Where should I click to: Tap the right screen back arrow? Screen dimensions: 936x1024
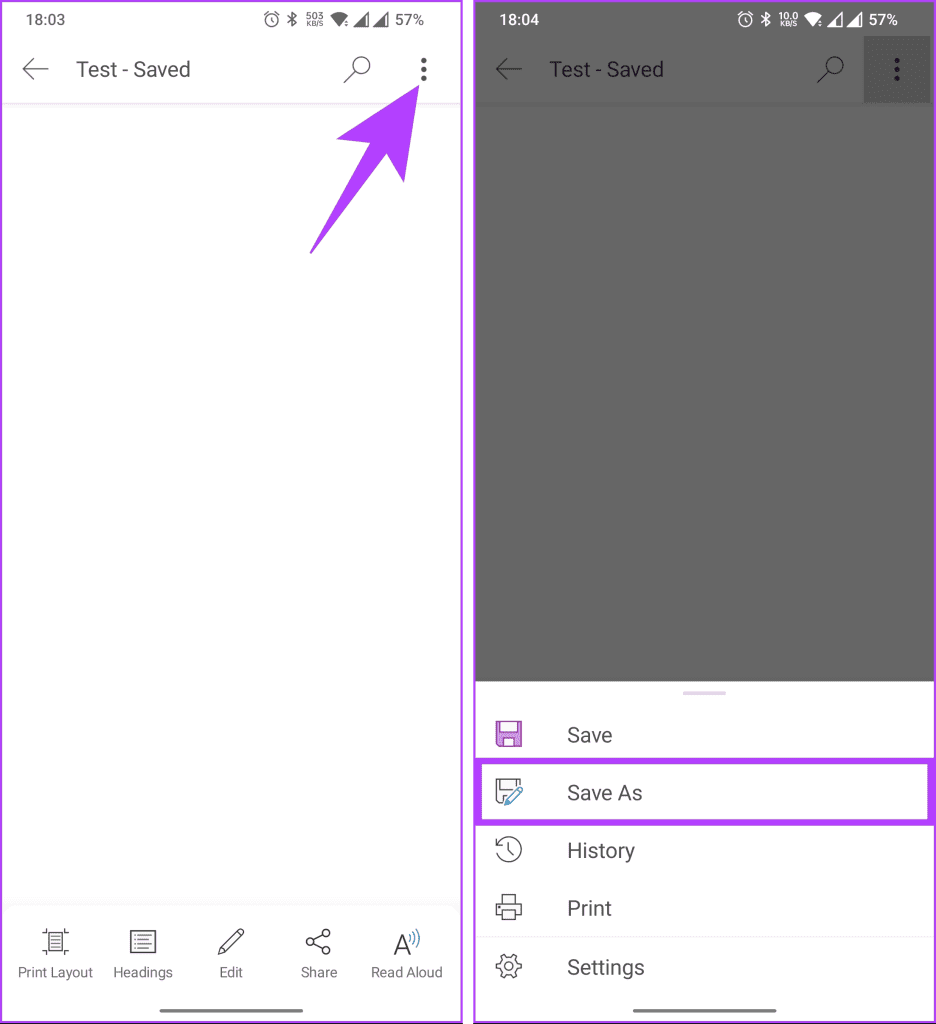point(508,69)
